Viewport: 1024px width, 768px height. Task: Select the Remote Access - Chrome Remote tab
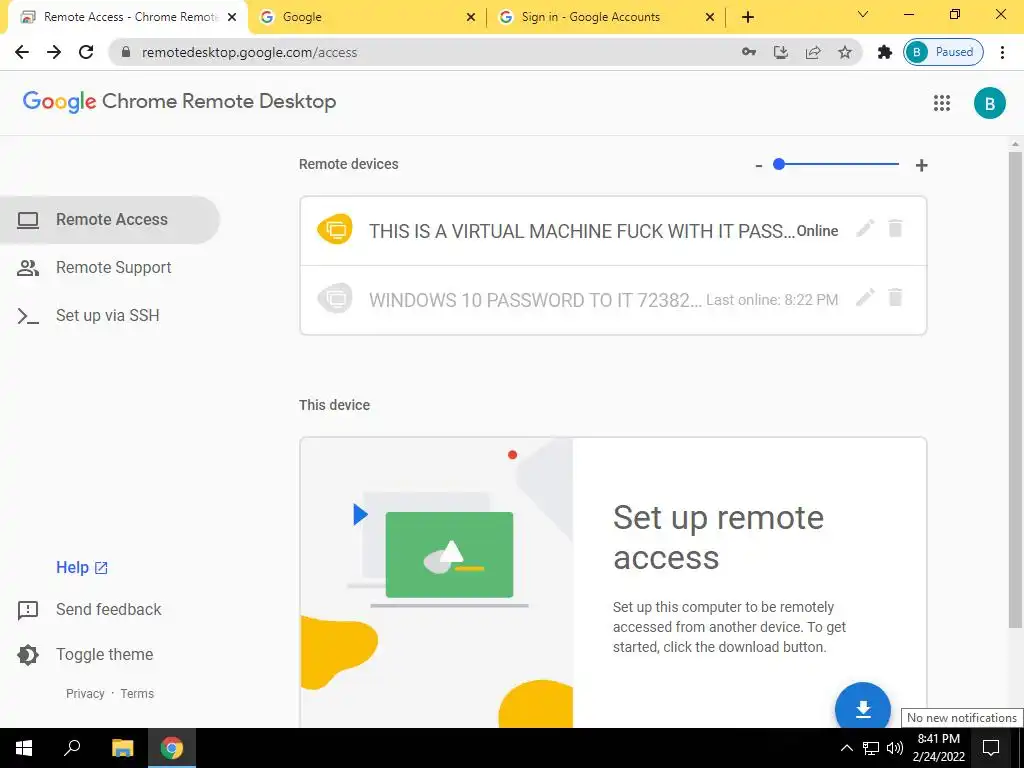[127, 17]
